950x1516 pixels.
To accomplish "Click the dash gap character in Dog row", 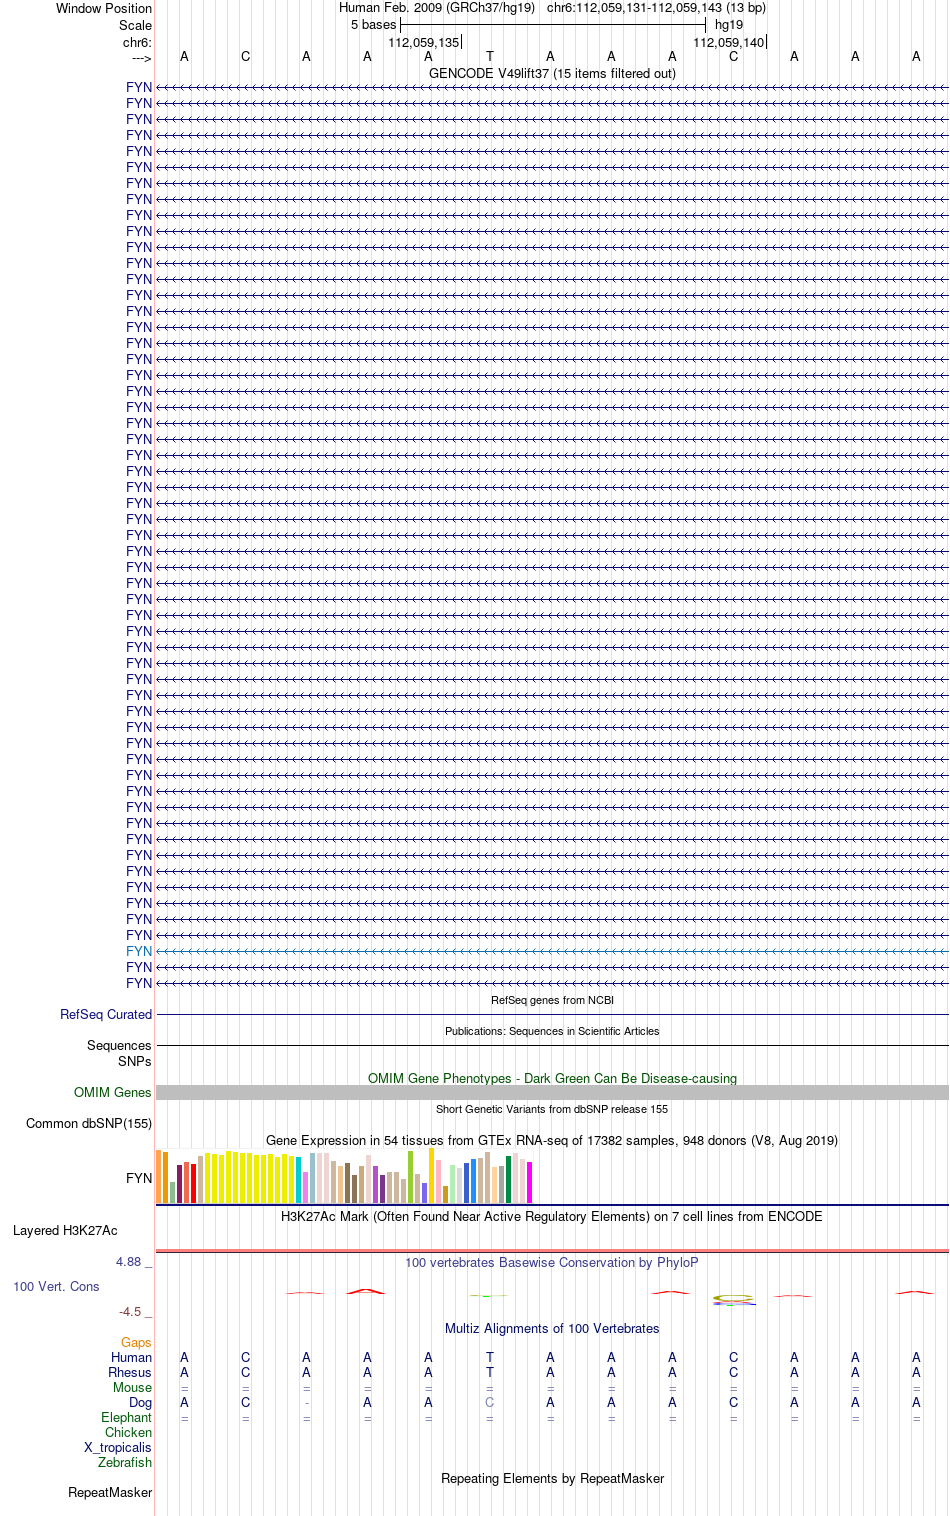I will tap(306, 1402).
